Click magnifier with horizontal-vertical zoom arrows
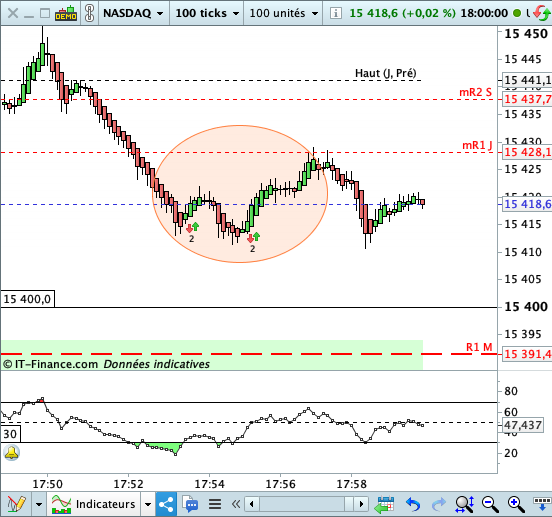 pyautogui.click(x=465, y=504)
